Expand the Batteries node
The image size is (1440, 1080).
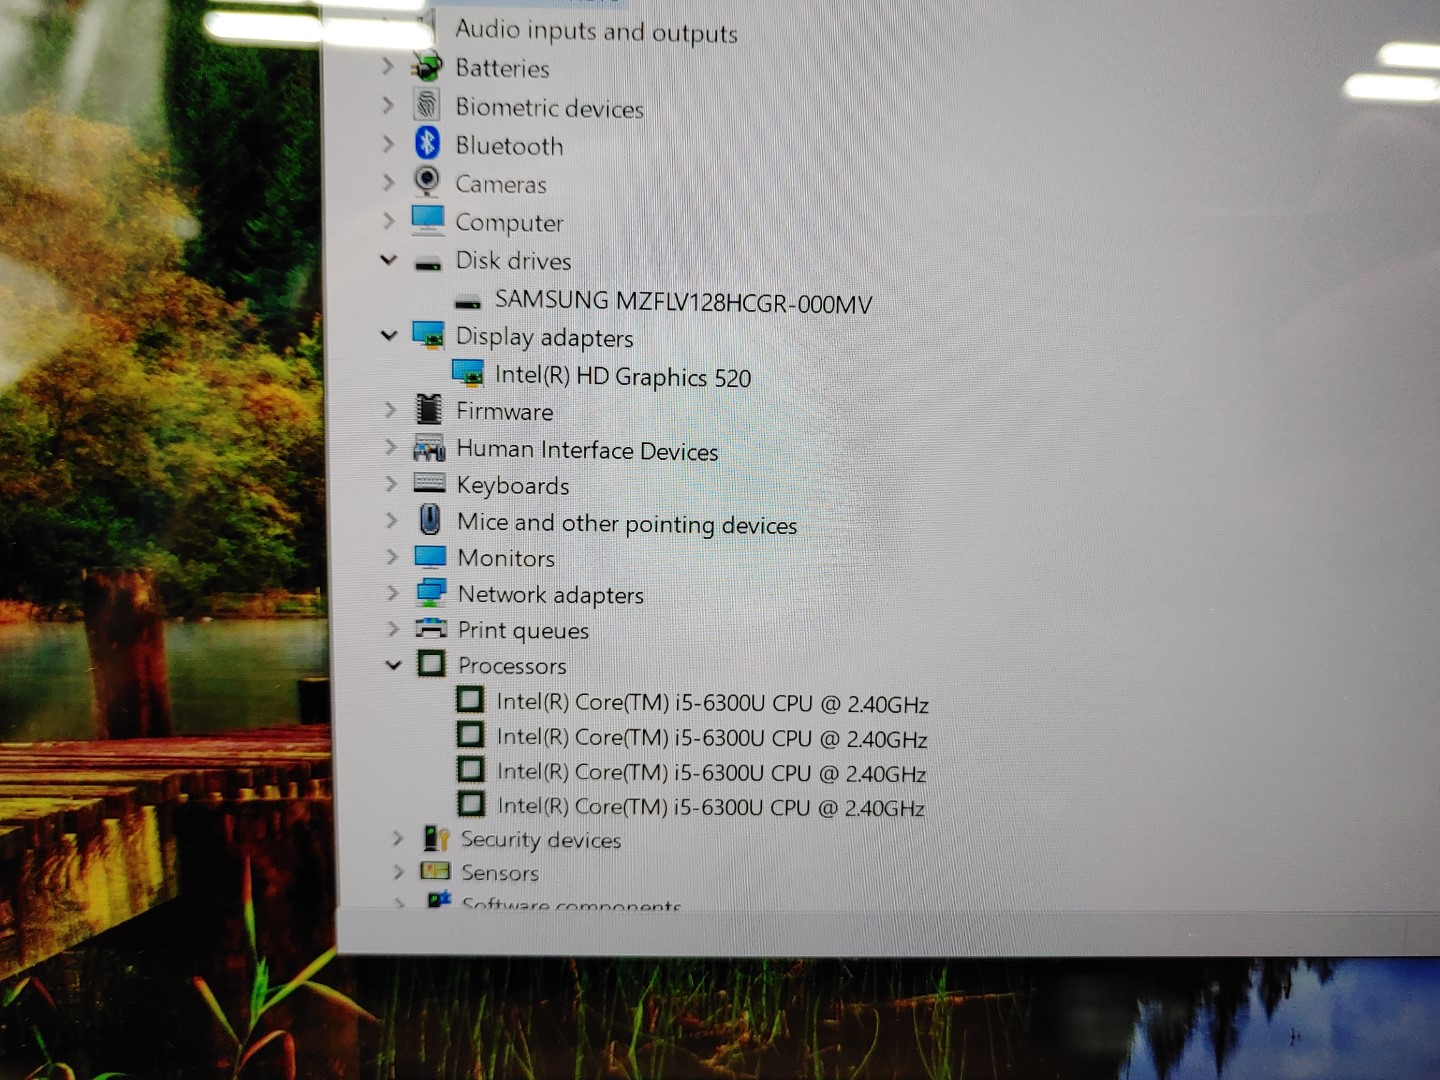387,66
